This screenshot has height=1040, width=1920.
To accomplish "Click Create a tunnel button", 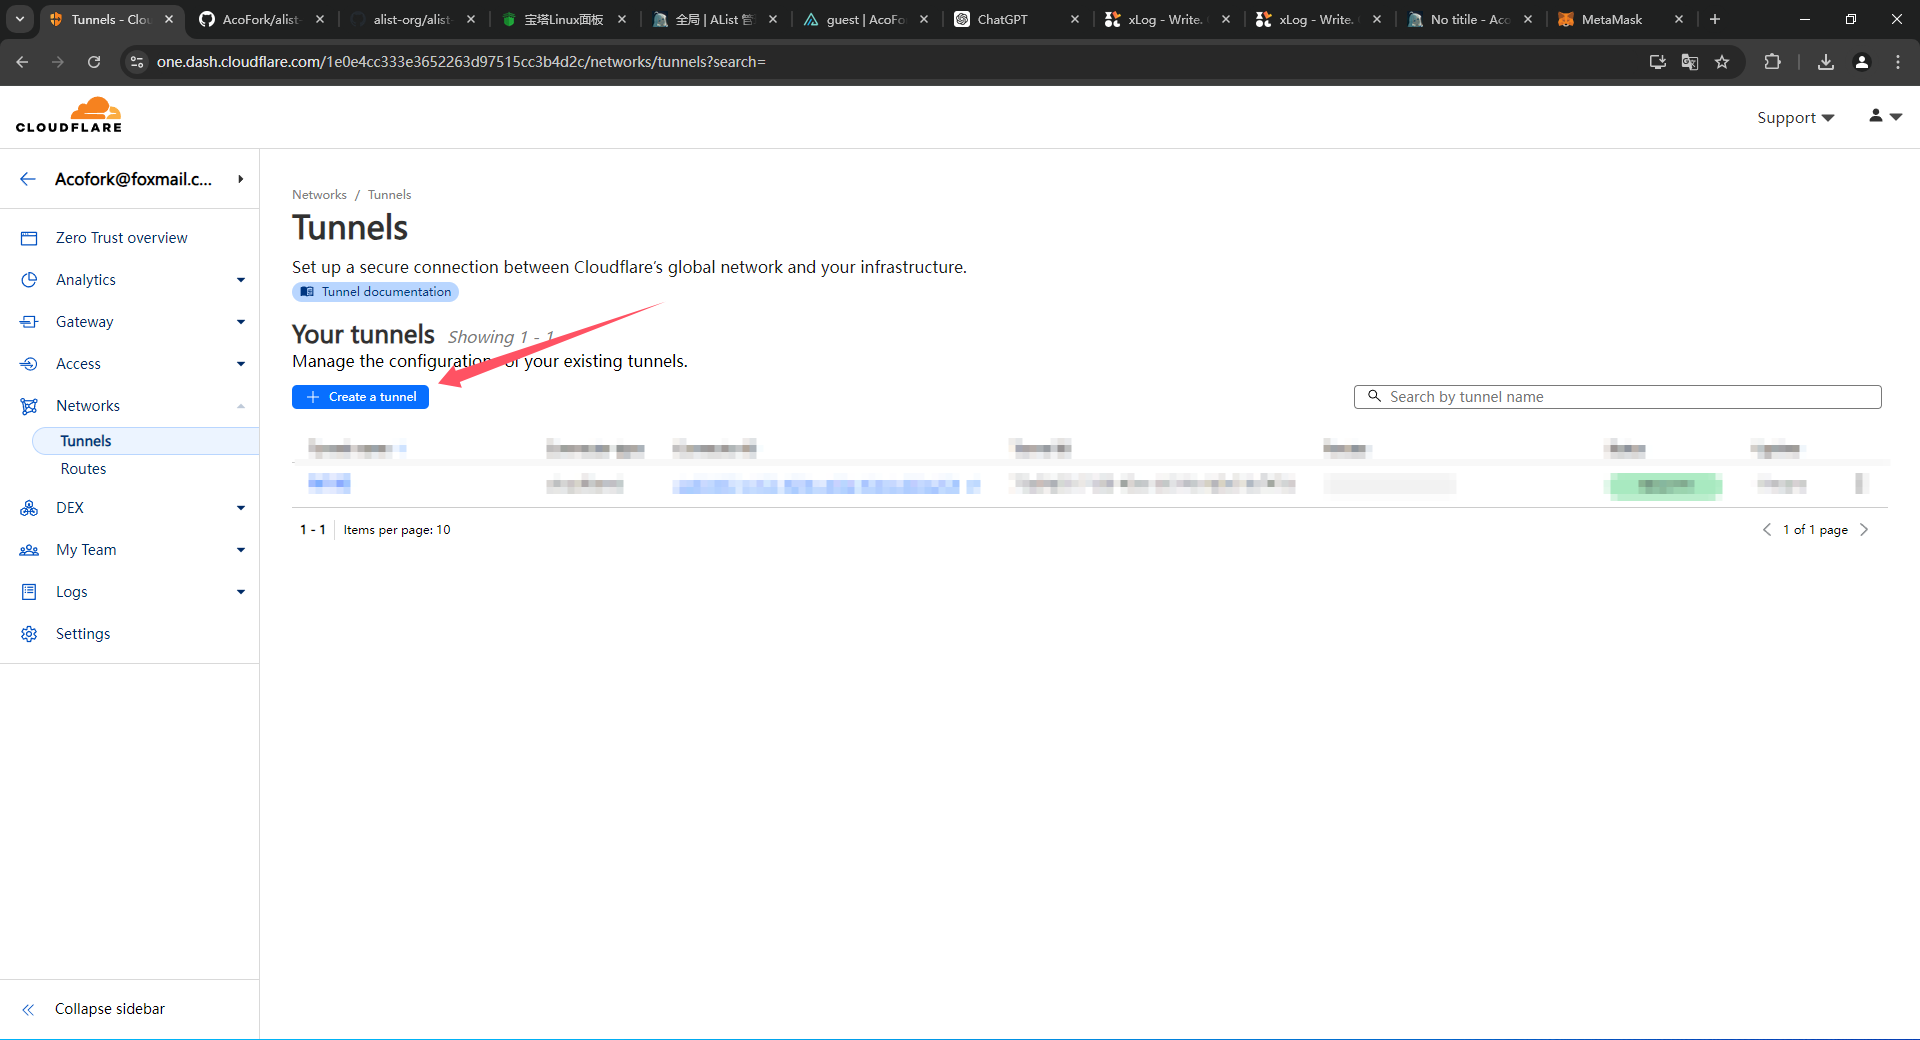I will click(360, 397).
